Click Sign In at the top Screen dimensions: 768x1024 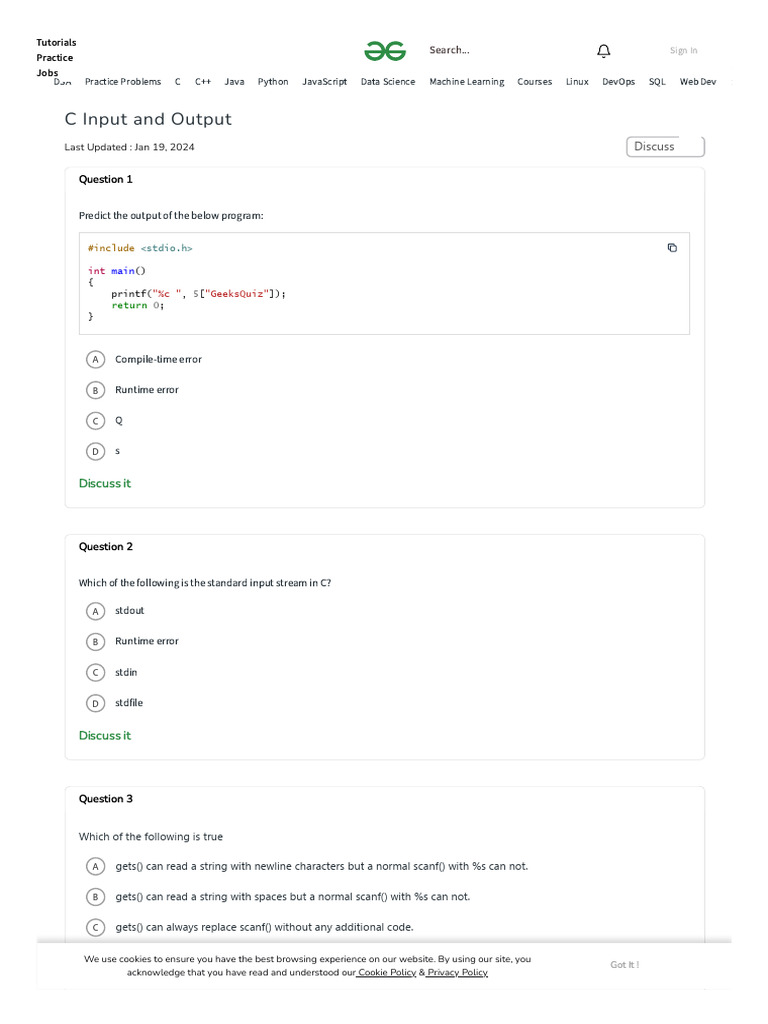pos(684,51)
